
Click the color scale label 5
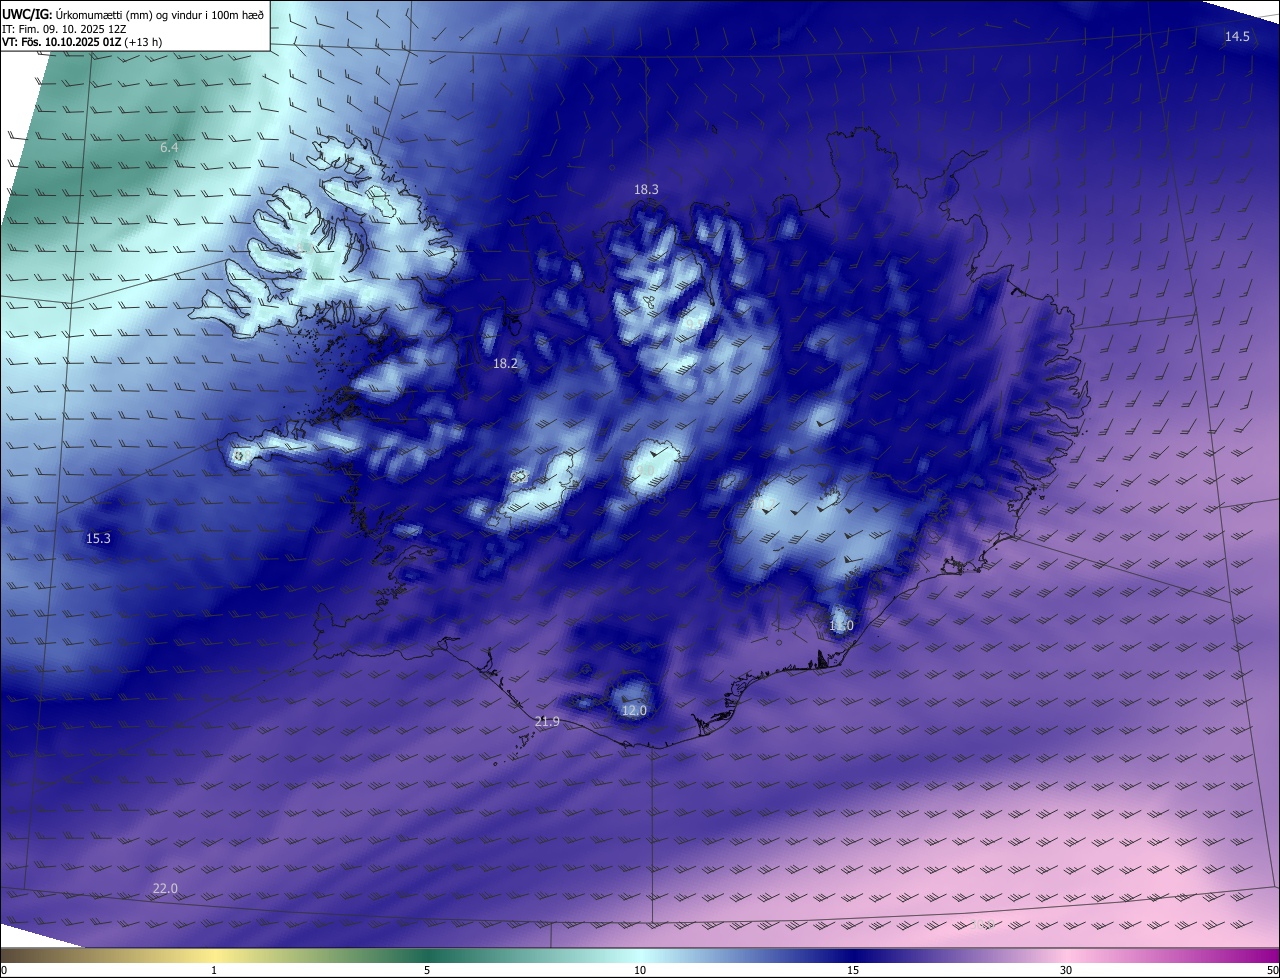point(427,970)
